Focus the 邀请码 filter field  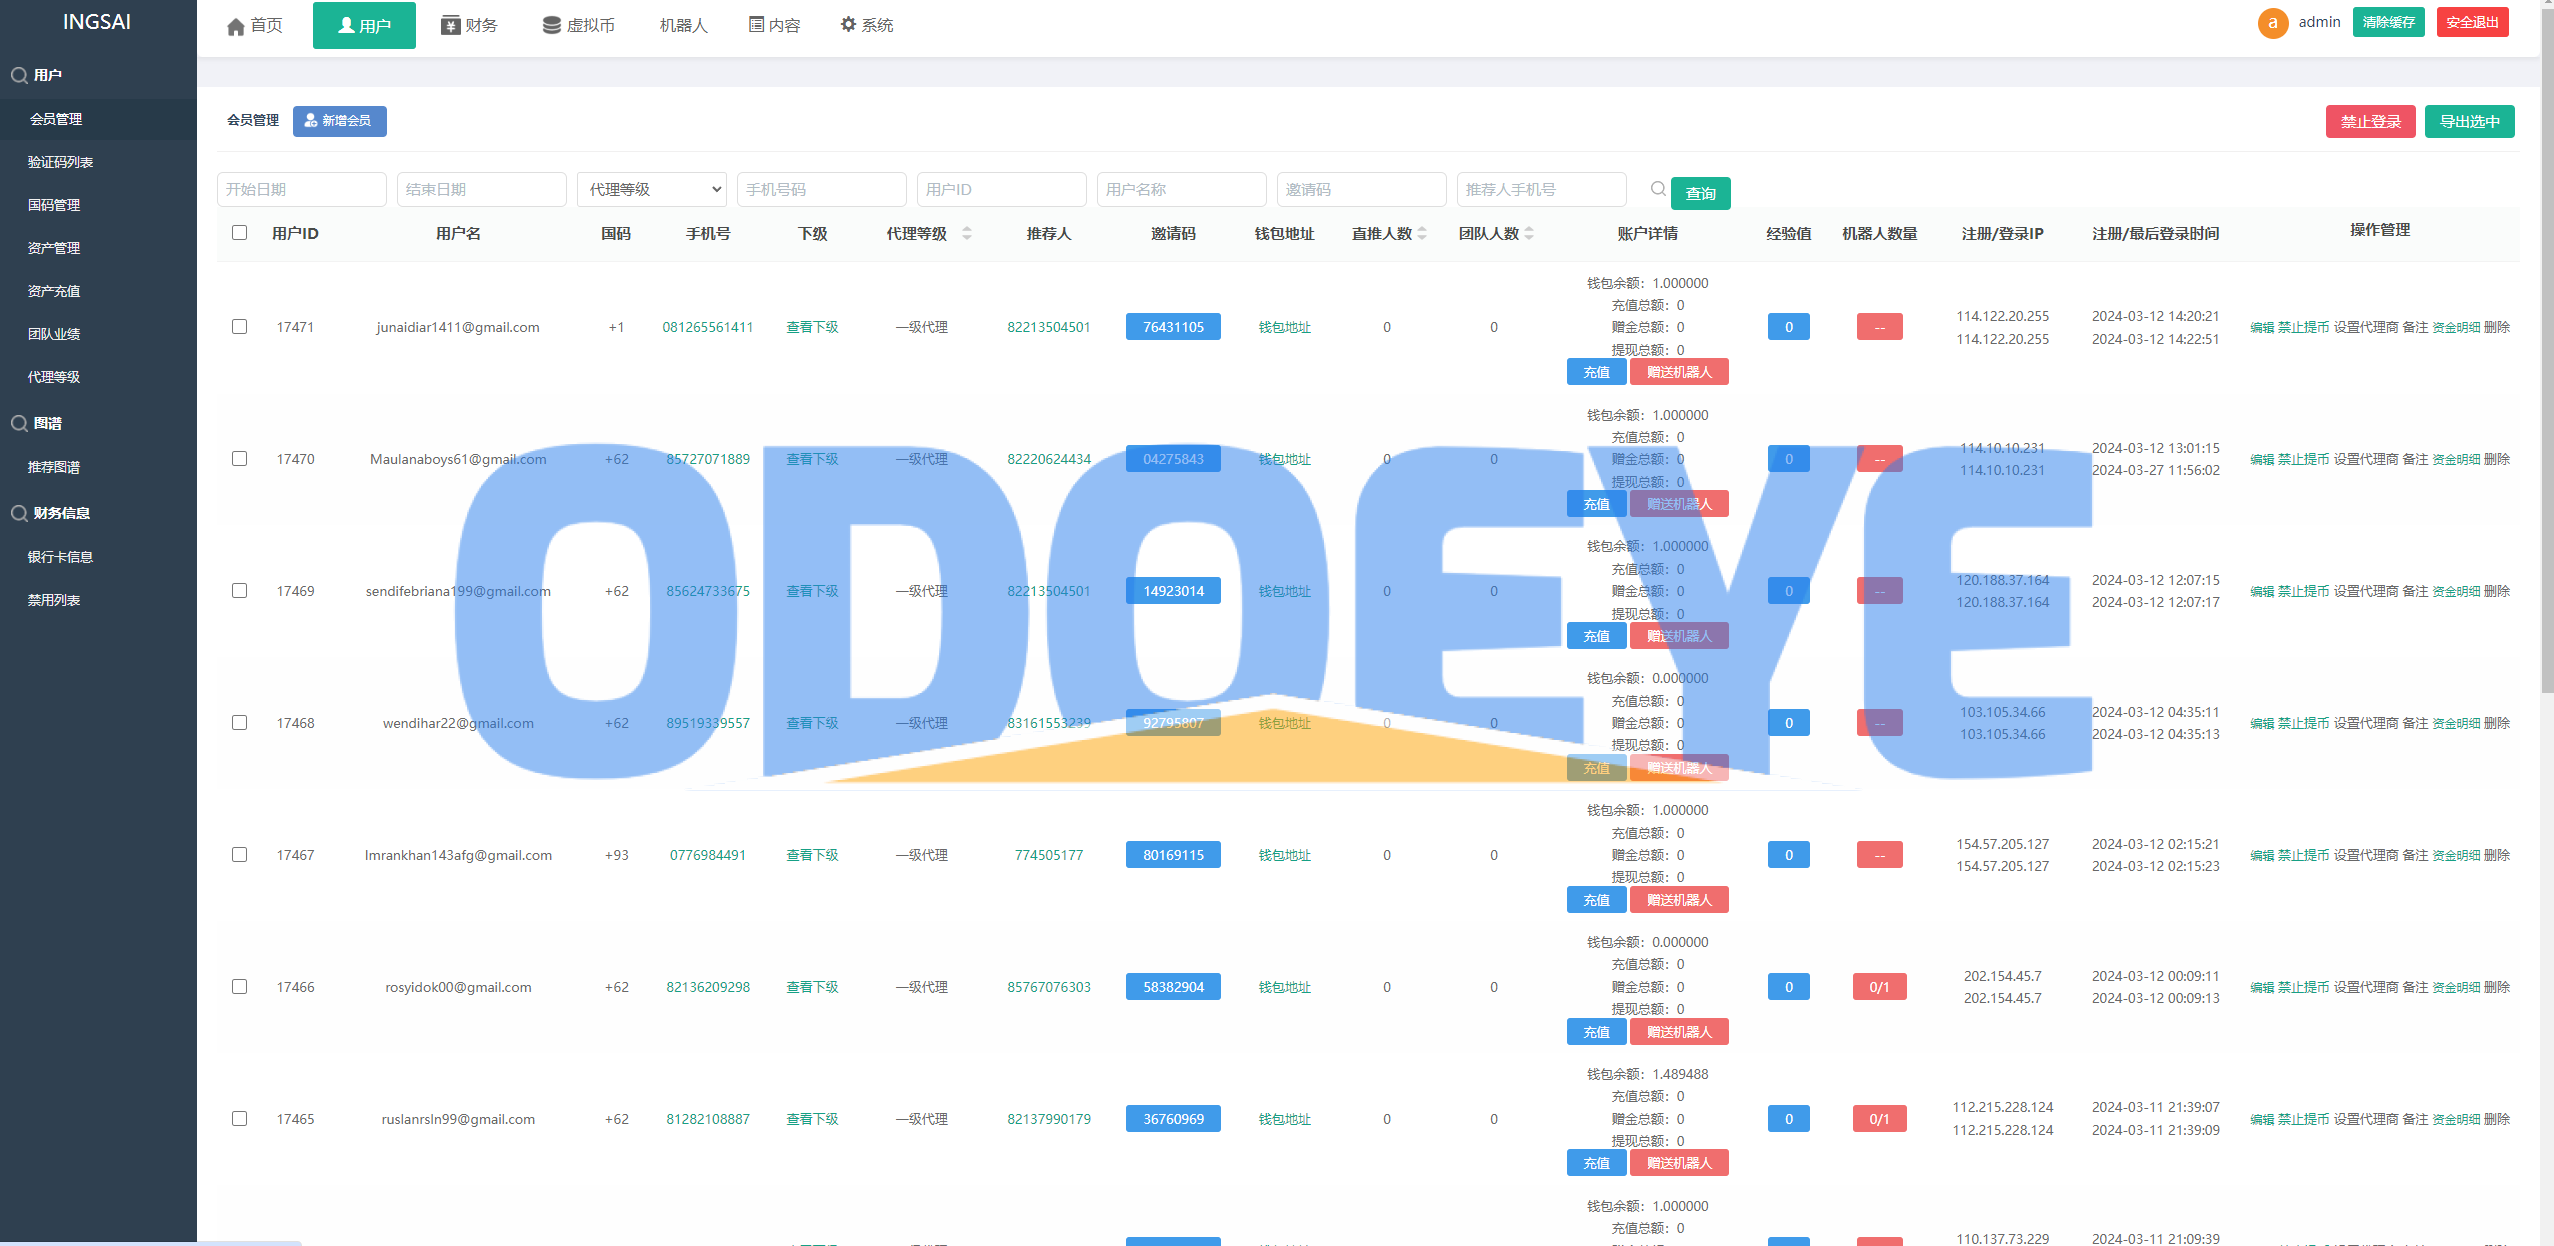click(x=1362, y=189)
